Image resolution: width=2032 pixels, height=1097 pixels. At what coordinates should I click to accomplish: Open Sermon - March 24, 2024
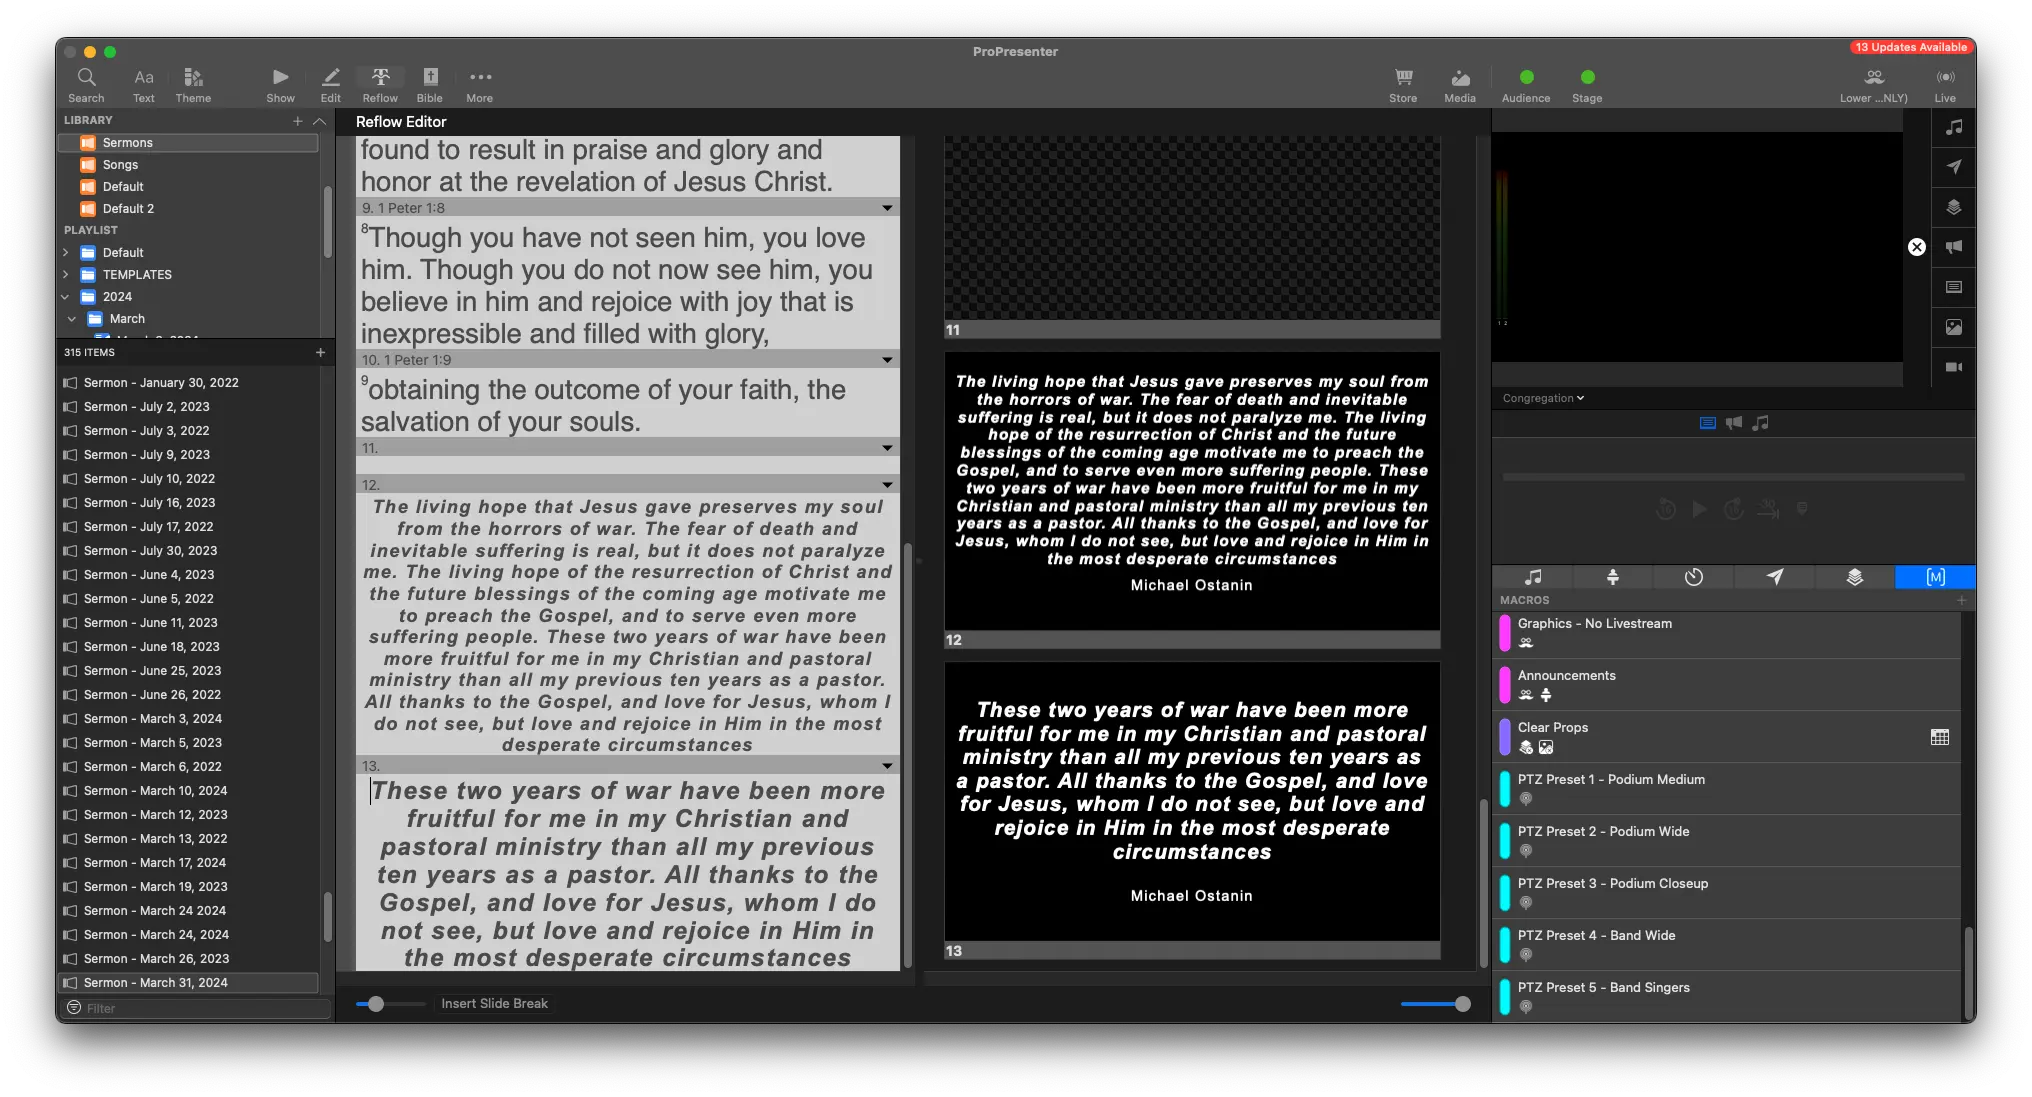pos(156,935)
